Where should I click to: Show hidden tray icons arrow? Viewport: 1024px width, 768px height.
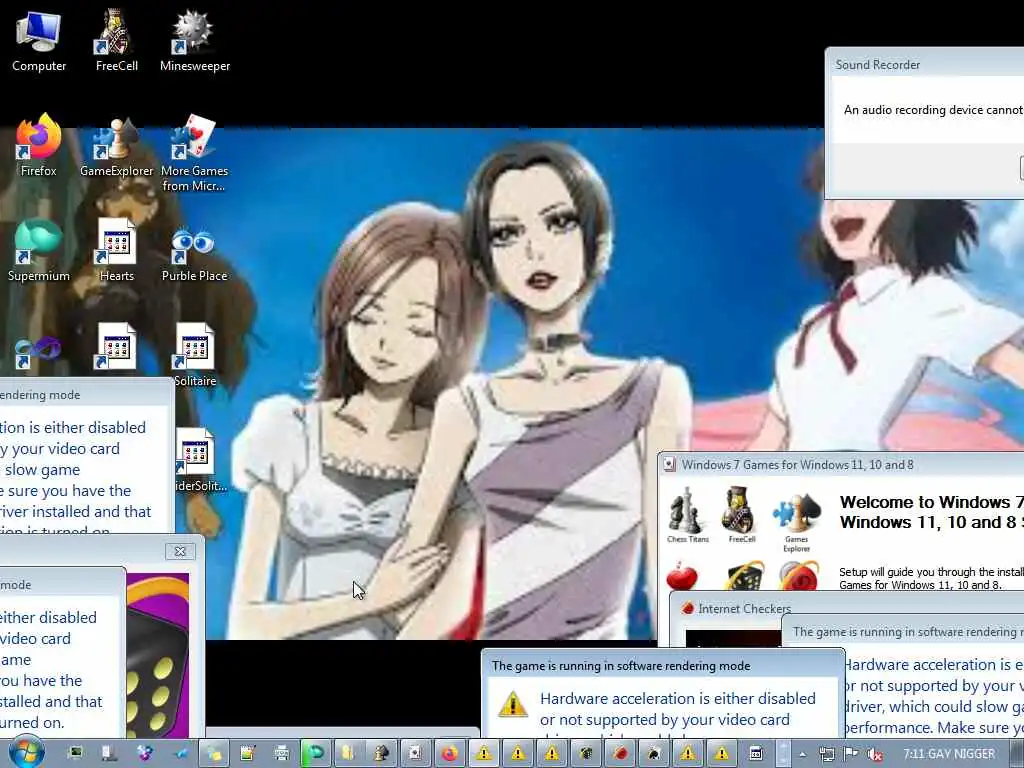point(803,754)
